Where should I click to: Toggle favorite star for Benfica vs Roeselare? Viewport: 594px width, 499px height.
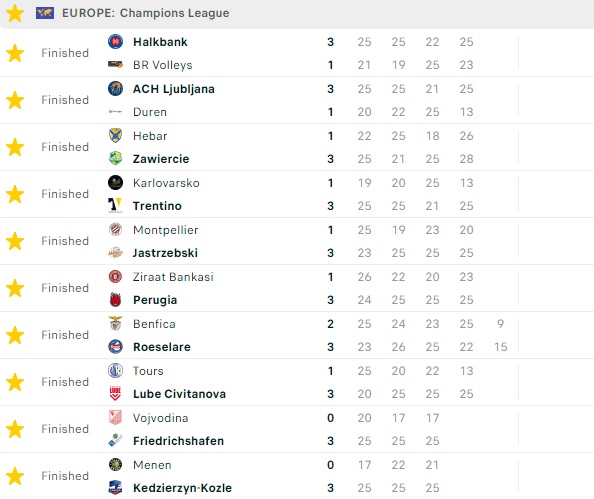click(x=15, y=335)
